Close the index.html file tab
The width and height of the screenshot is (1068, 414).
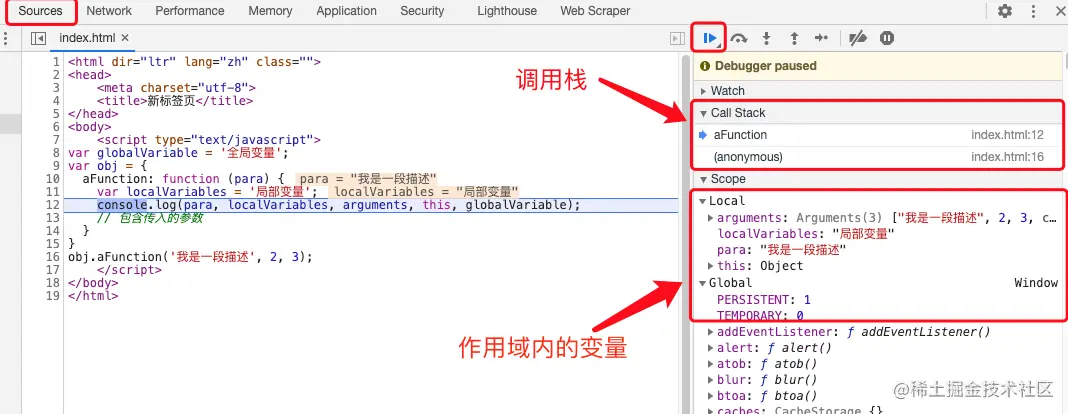(125, 38)
